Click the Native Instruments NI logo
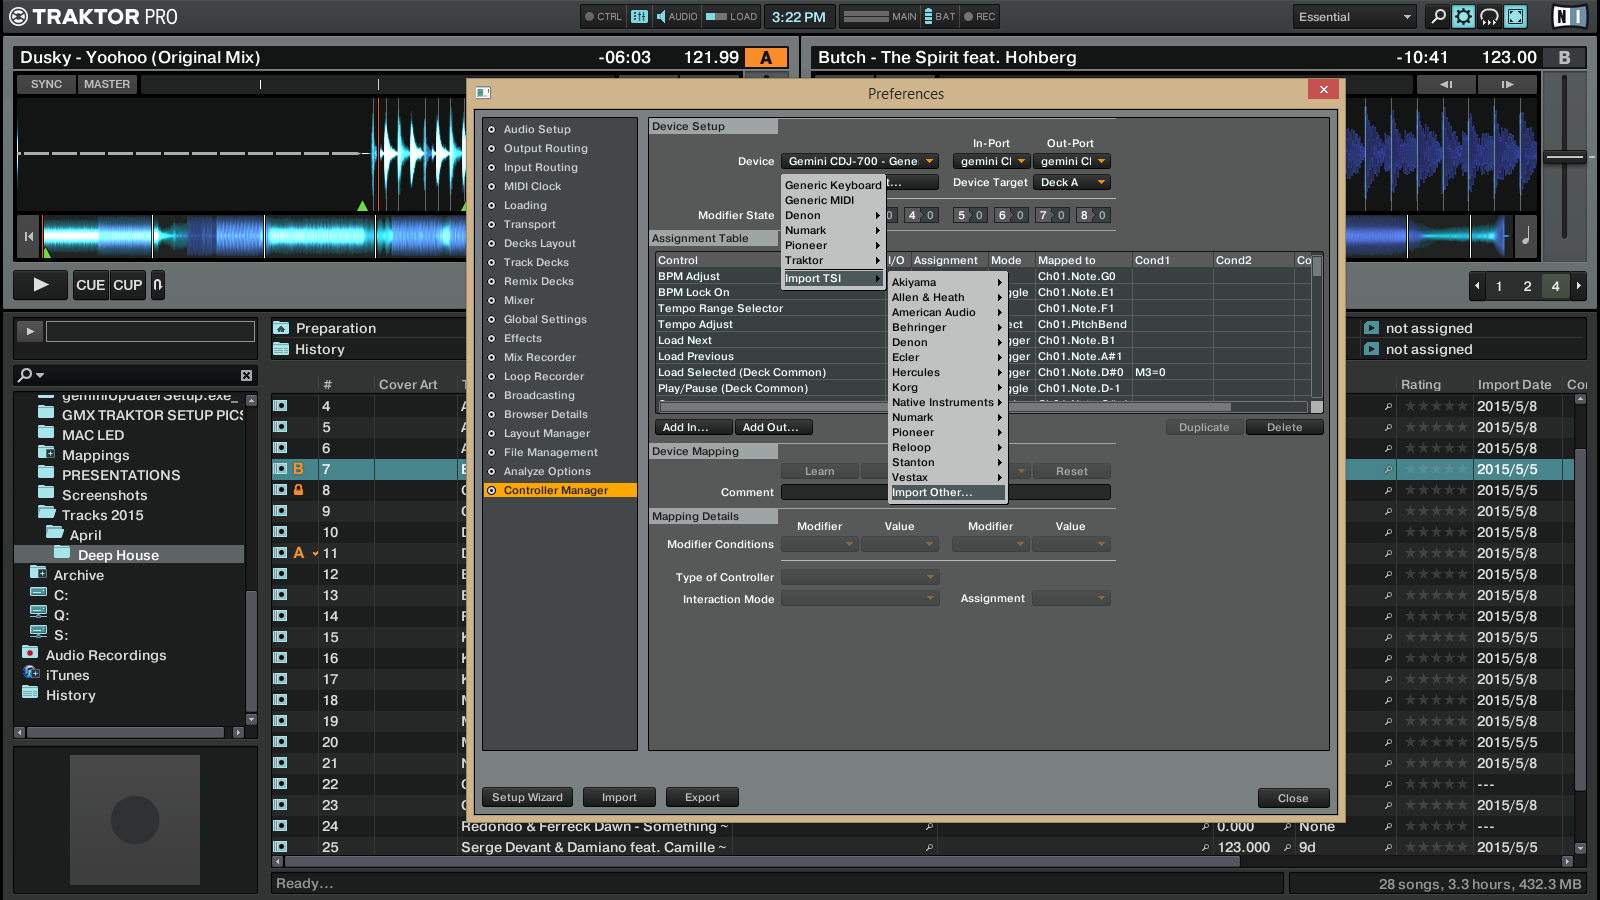The height and width of the screenshot is (900, 1600). tap(1569, 16)
